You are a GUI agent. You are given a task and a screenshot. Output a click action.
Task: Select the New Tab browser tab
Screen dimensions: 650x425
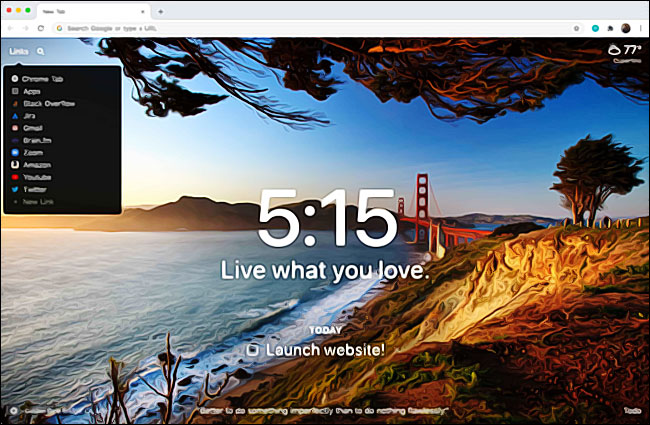[x=93, y=12]
